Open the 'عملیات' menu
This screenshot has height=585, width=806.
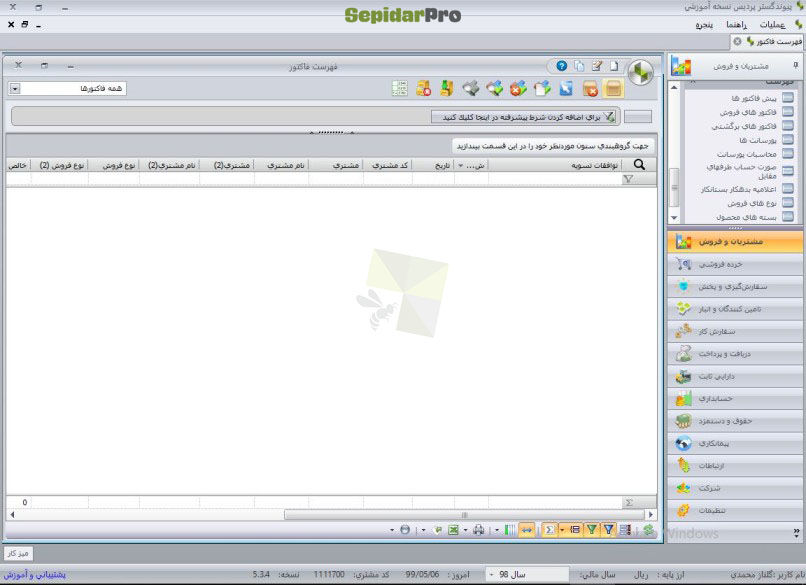pyautogui.click(x=772, y=24)
